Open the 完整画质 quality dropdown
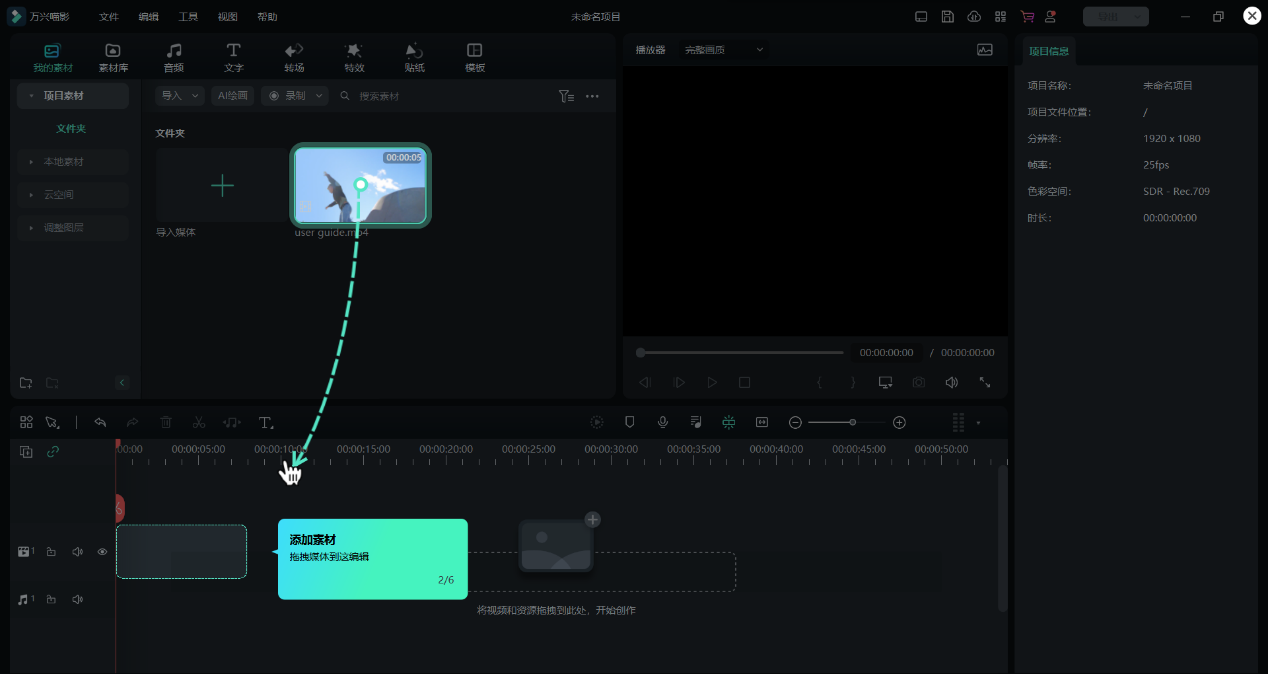The image size is (1268, 674). (724, 50)
